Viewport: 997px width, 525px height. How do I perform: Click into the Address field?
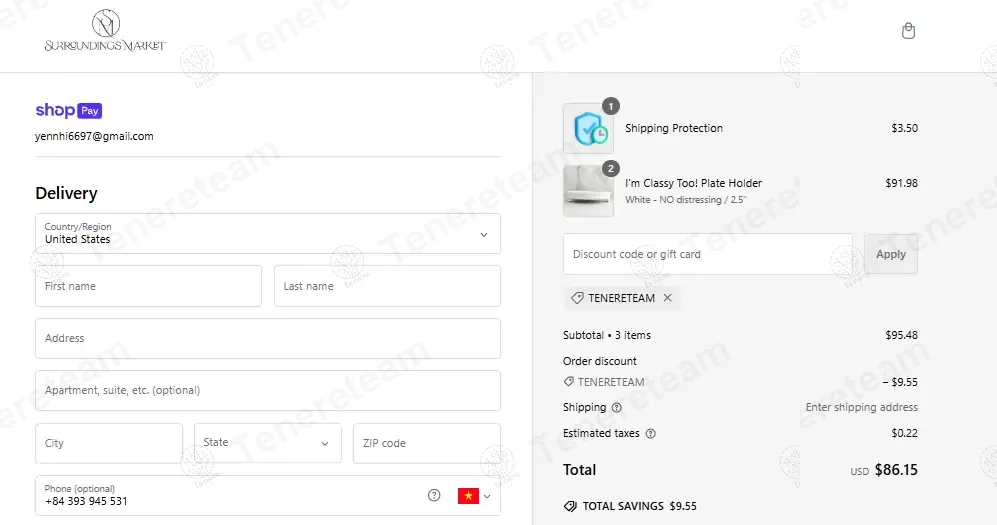pyautogui.click(x=268, y=338)
